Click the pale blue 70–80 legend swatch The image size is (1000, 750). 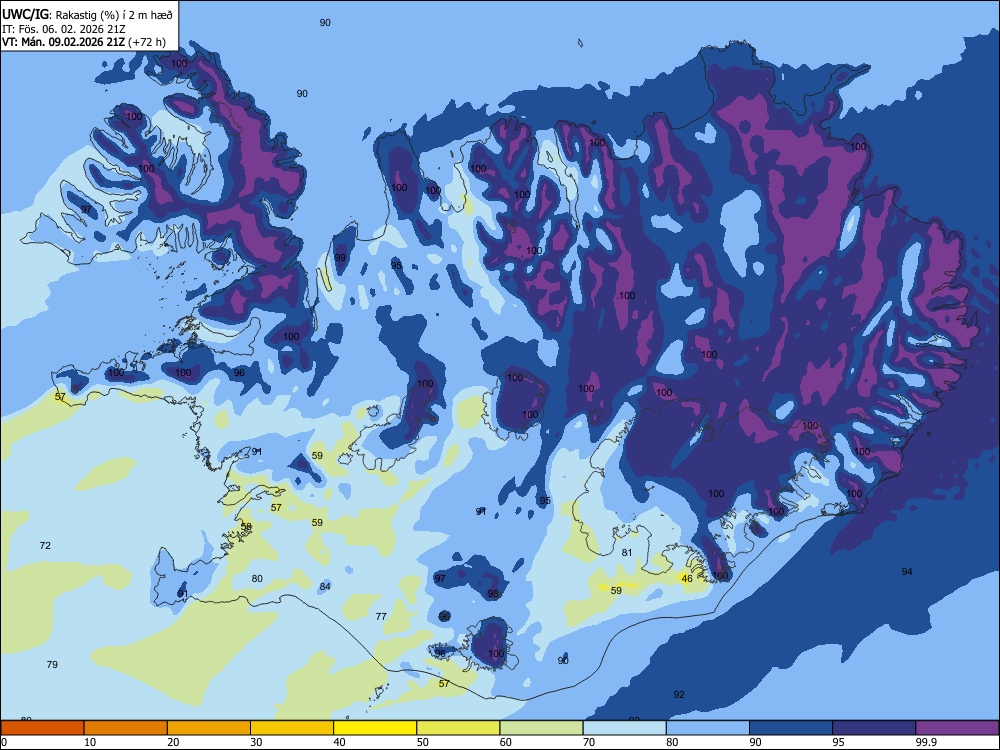[x=624, y=728]
